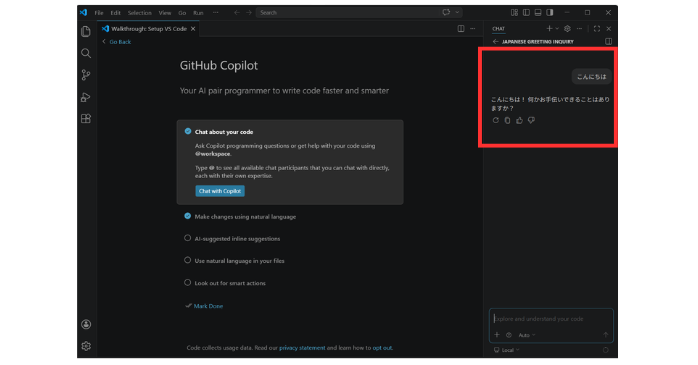Open the Explorer view in activity bar
The height and width of the screenshot is (365, 698).
coord(86,32)
